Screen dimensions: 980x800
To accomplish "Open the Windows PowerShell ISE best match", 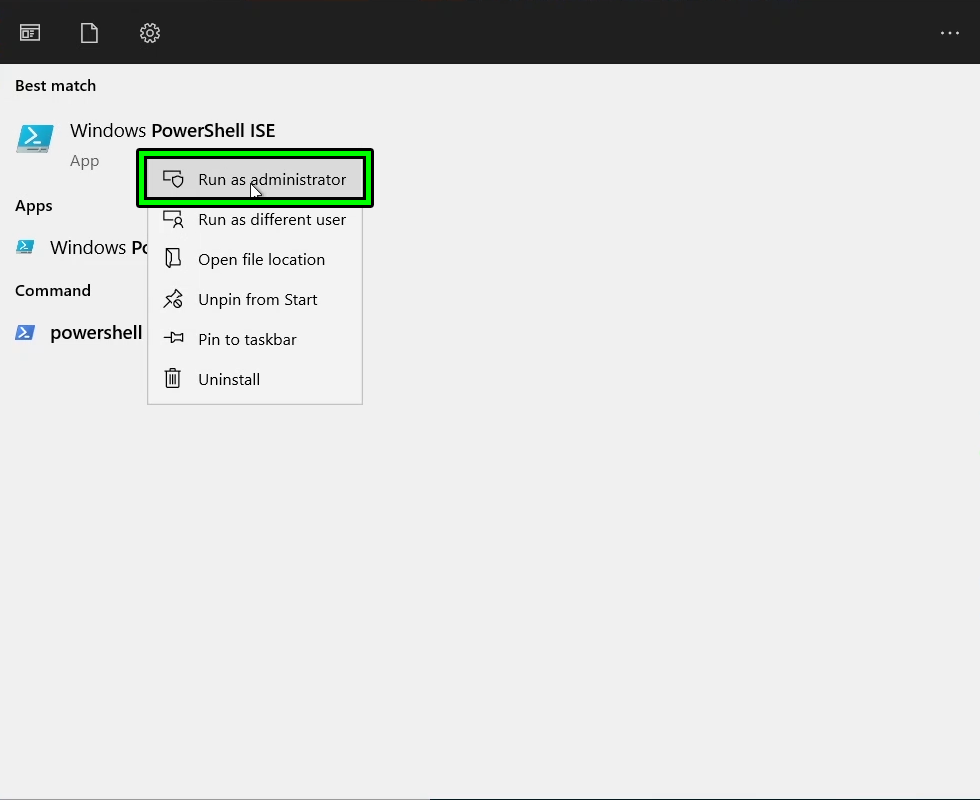I will click(x=172, y=130).
